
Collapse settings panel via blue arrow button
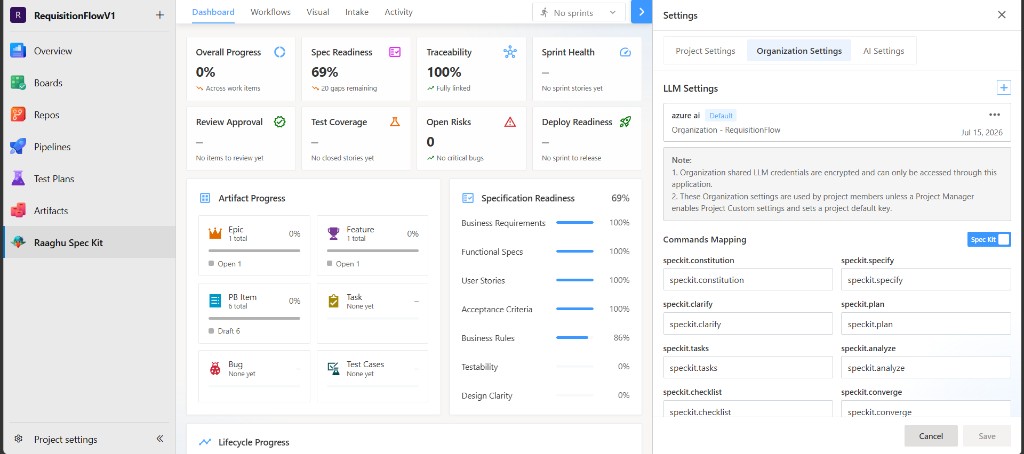641,12
